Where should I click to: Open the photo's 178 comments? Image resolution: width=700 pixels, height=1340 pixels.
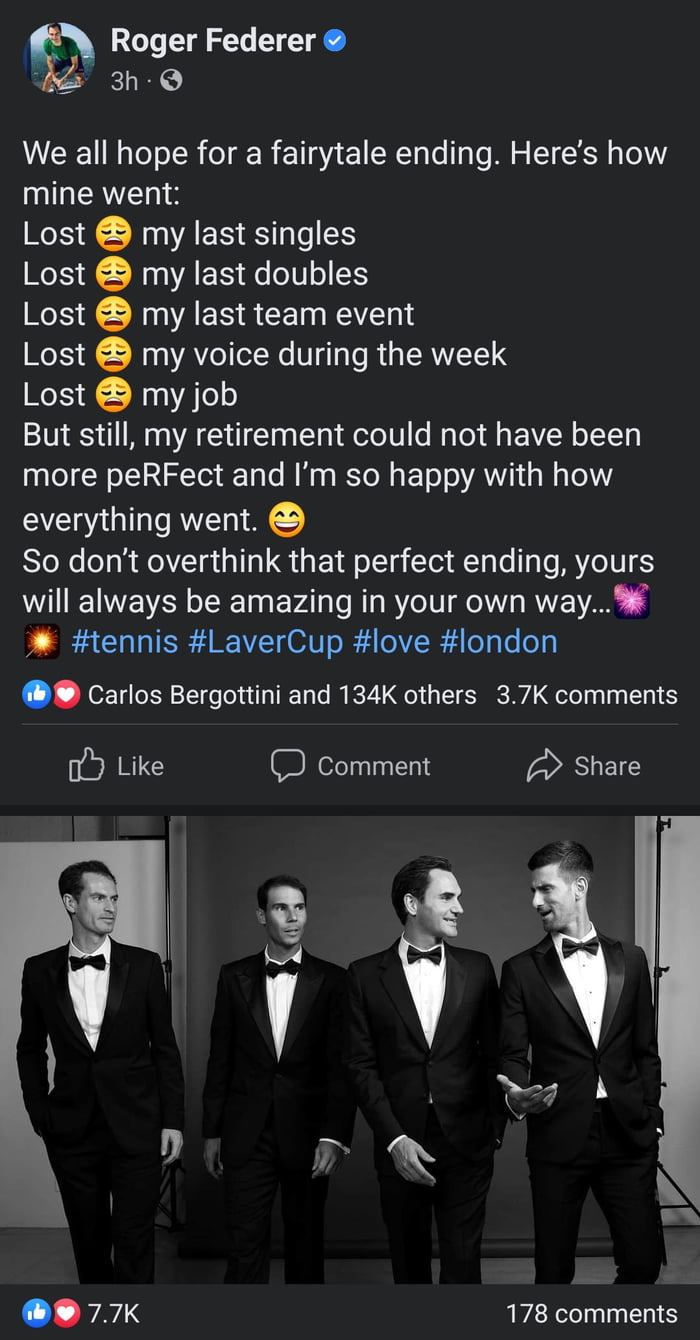(x=591, y=1313)
